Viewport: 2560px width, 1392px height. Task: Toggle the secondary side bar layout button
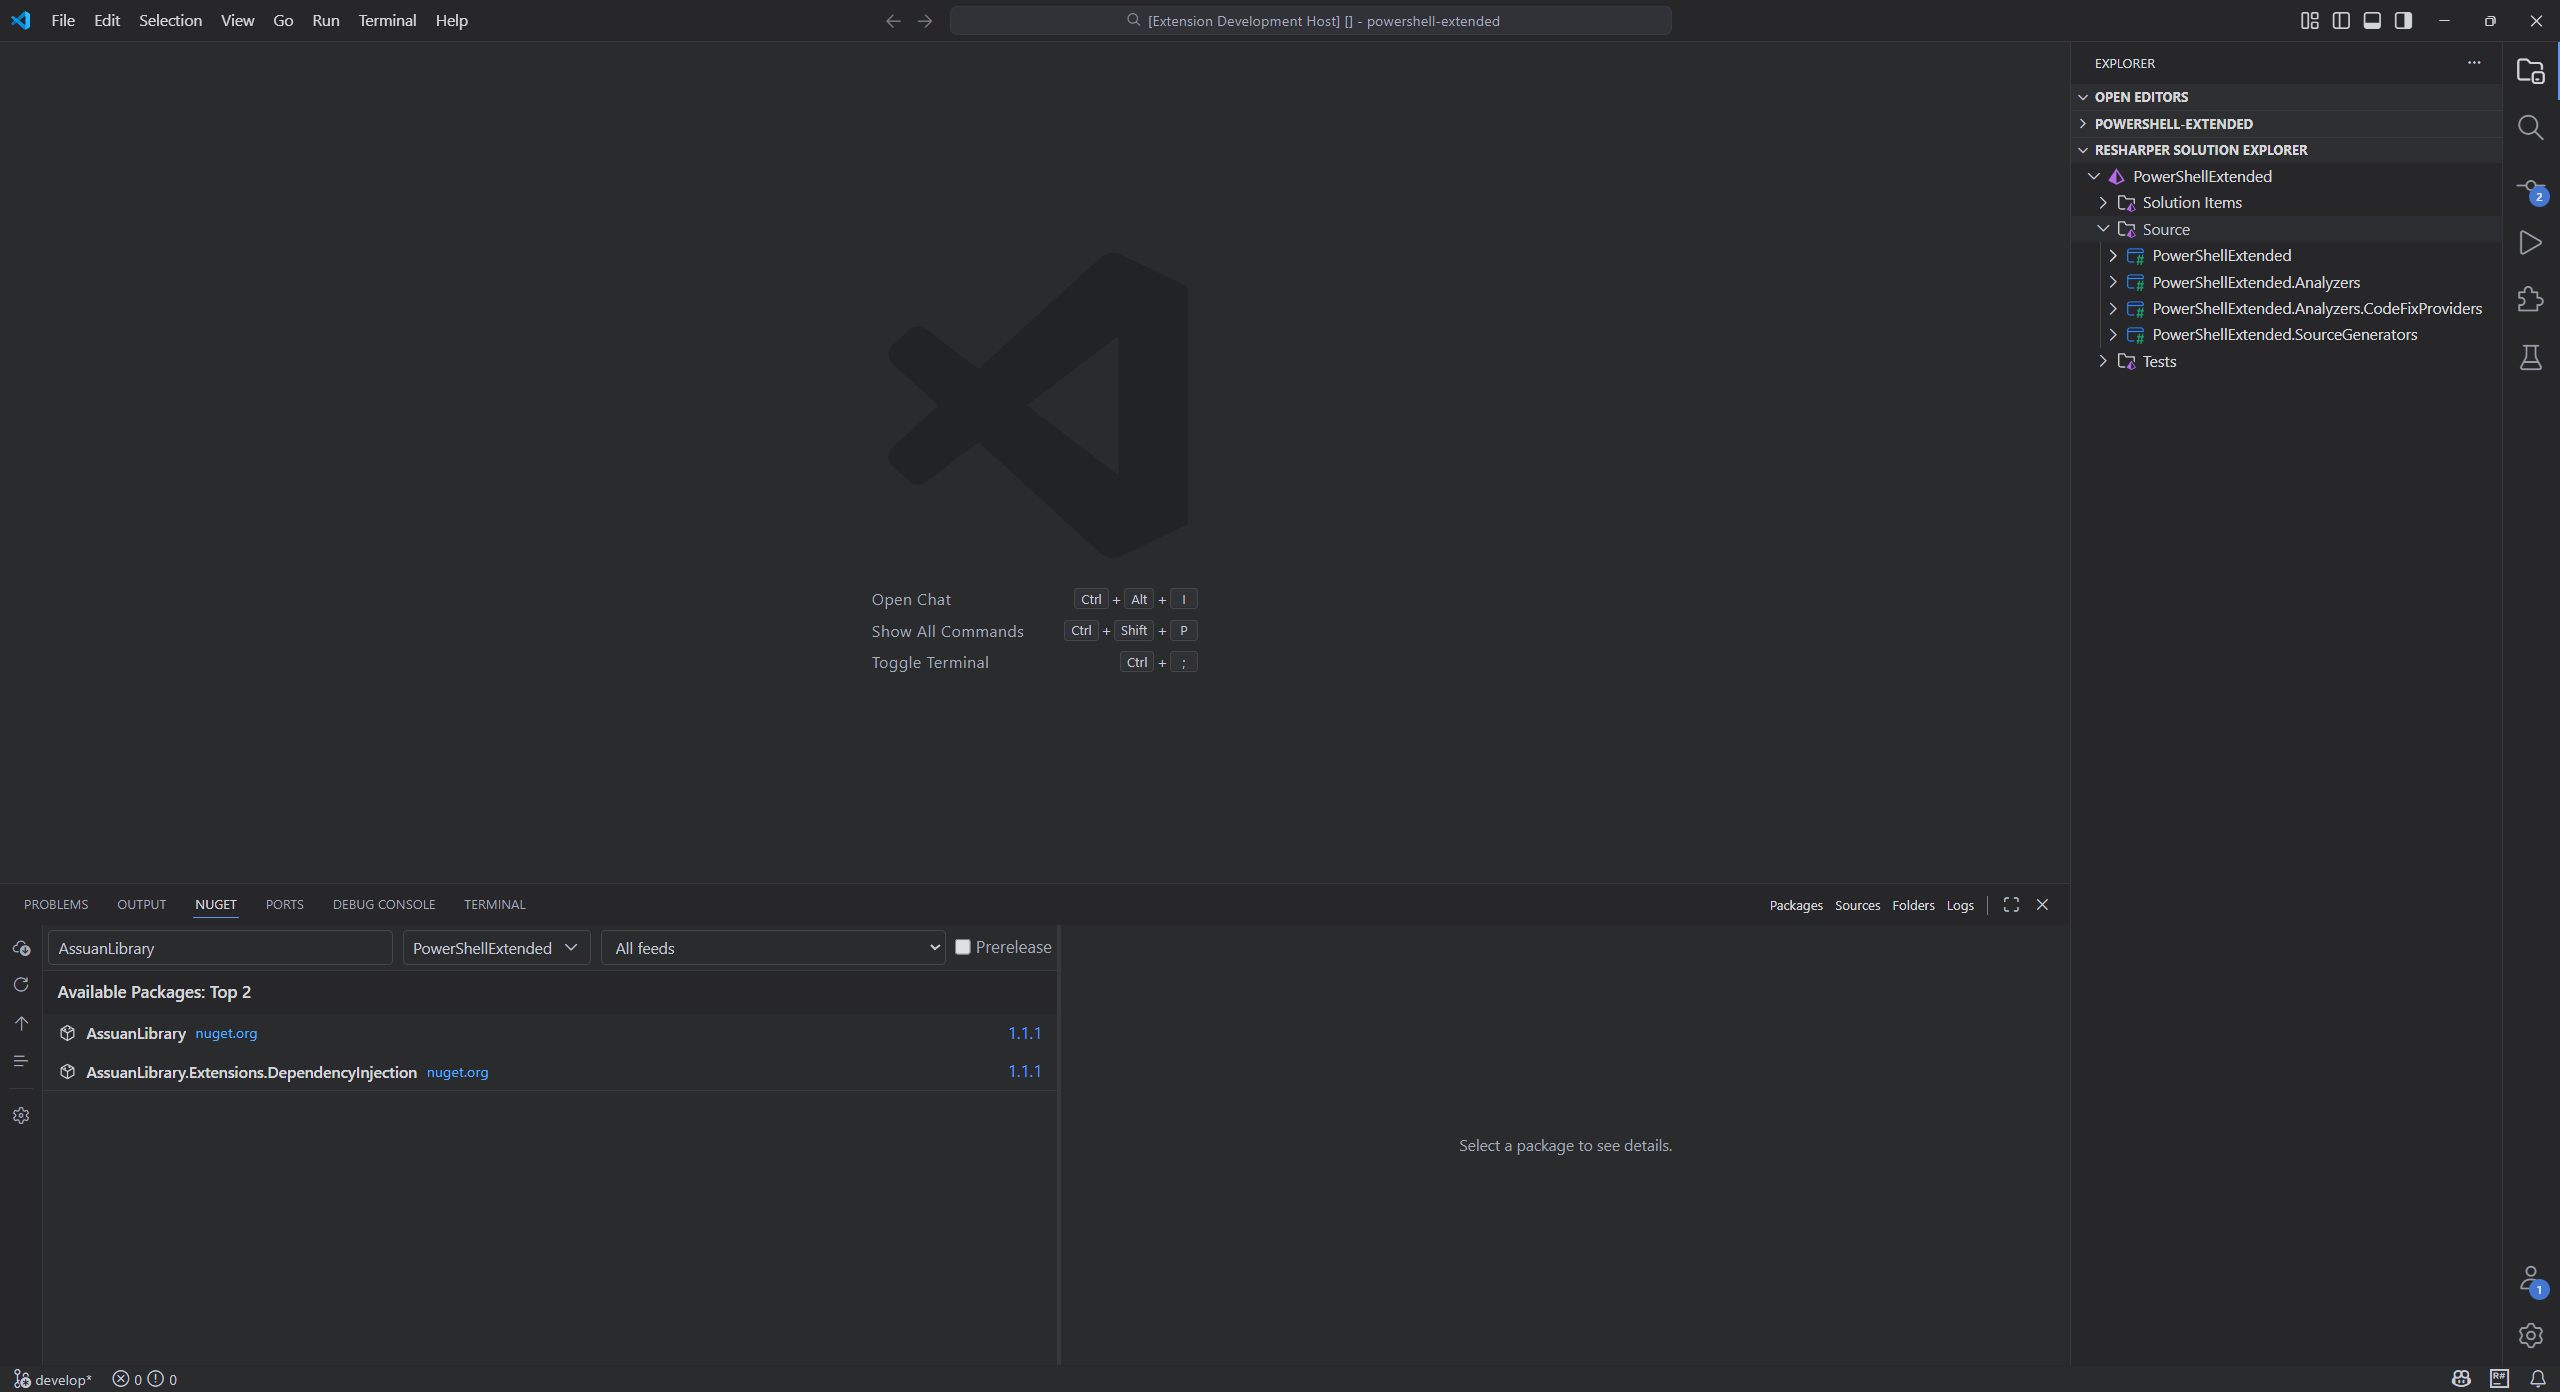coord(2403,20)
